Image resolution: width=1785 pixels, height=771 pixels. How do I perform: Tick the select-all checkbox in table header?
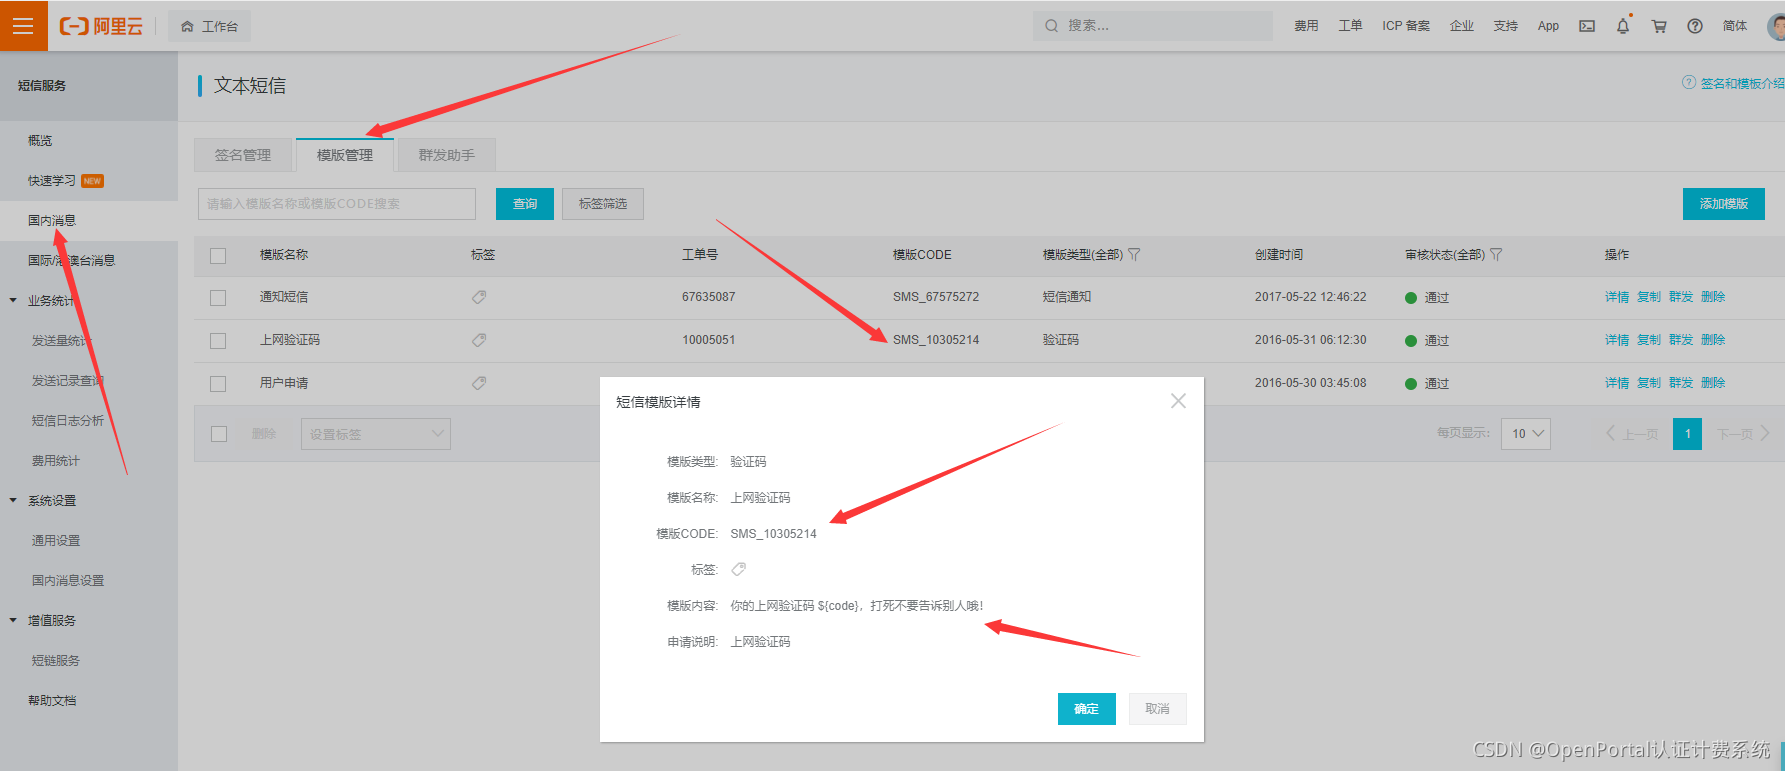(x=218, y=256)
